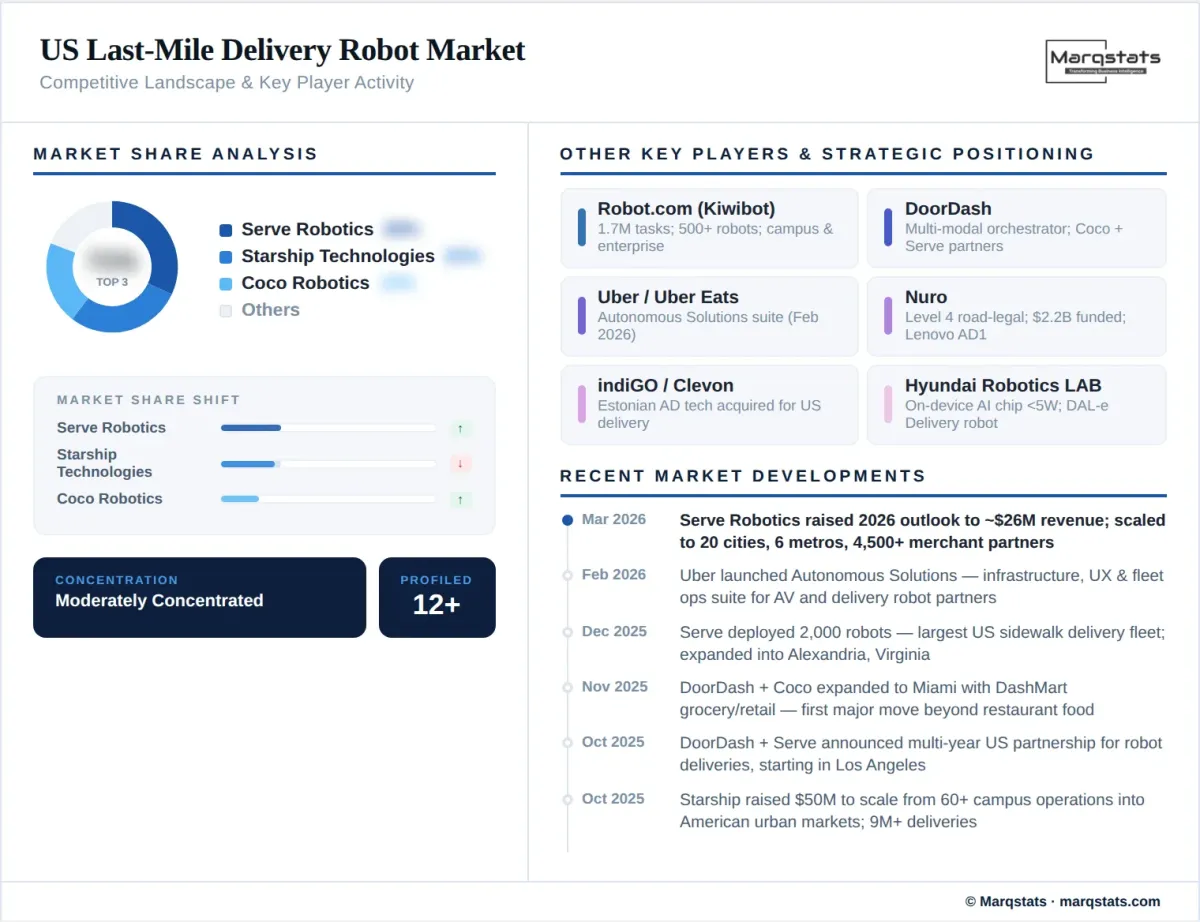Select the MARKET SHARE ANALYSIS section heading
1200x922 pixels.
[176, 154]
